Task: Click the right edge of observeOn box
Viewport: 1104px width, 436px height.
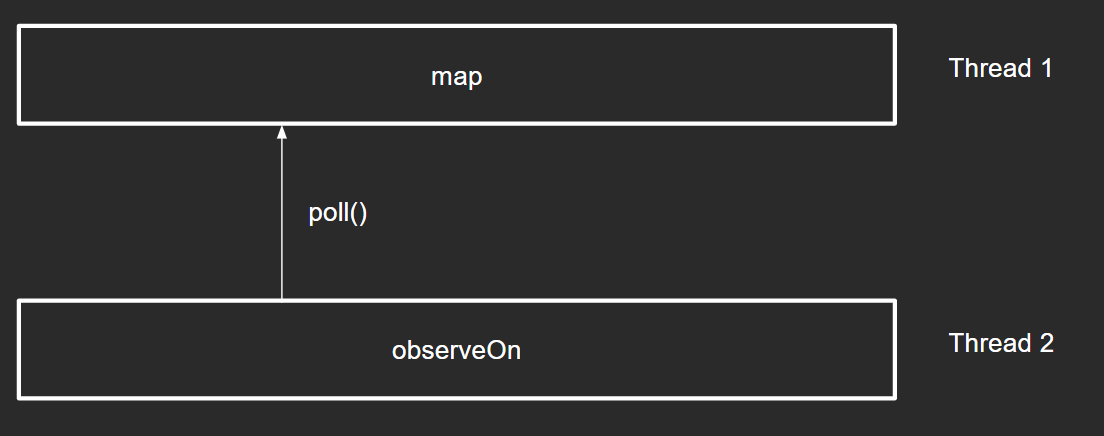Action: coord(894,350)
